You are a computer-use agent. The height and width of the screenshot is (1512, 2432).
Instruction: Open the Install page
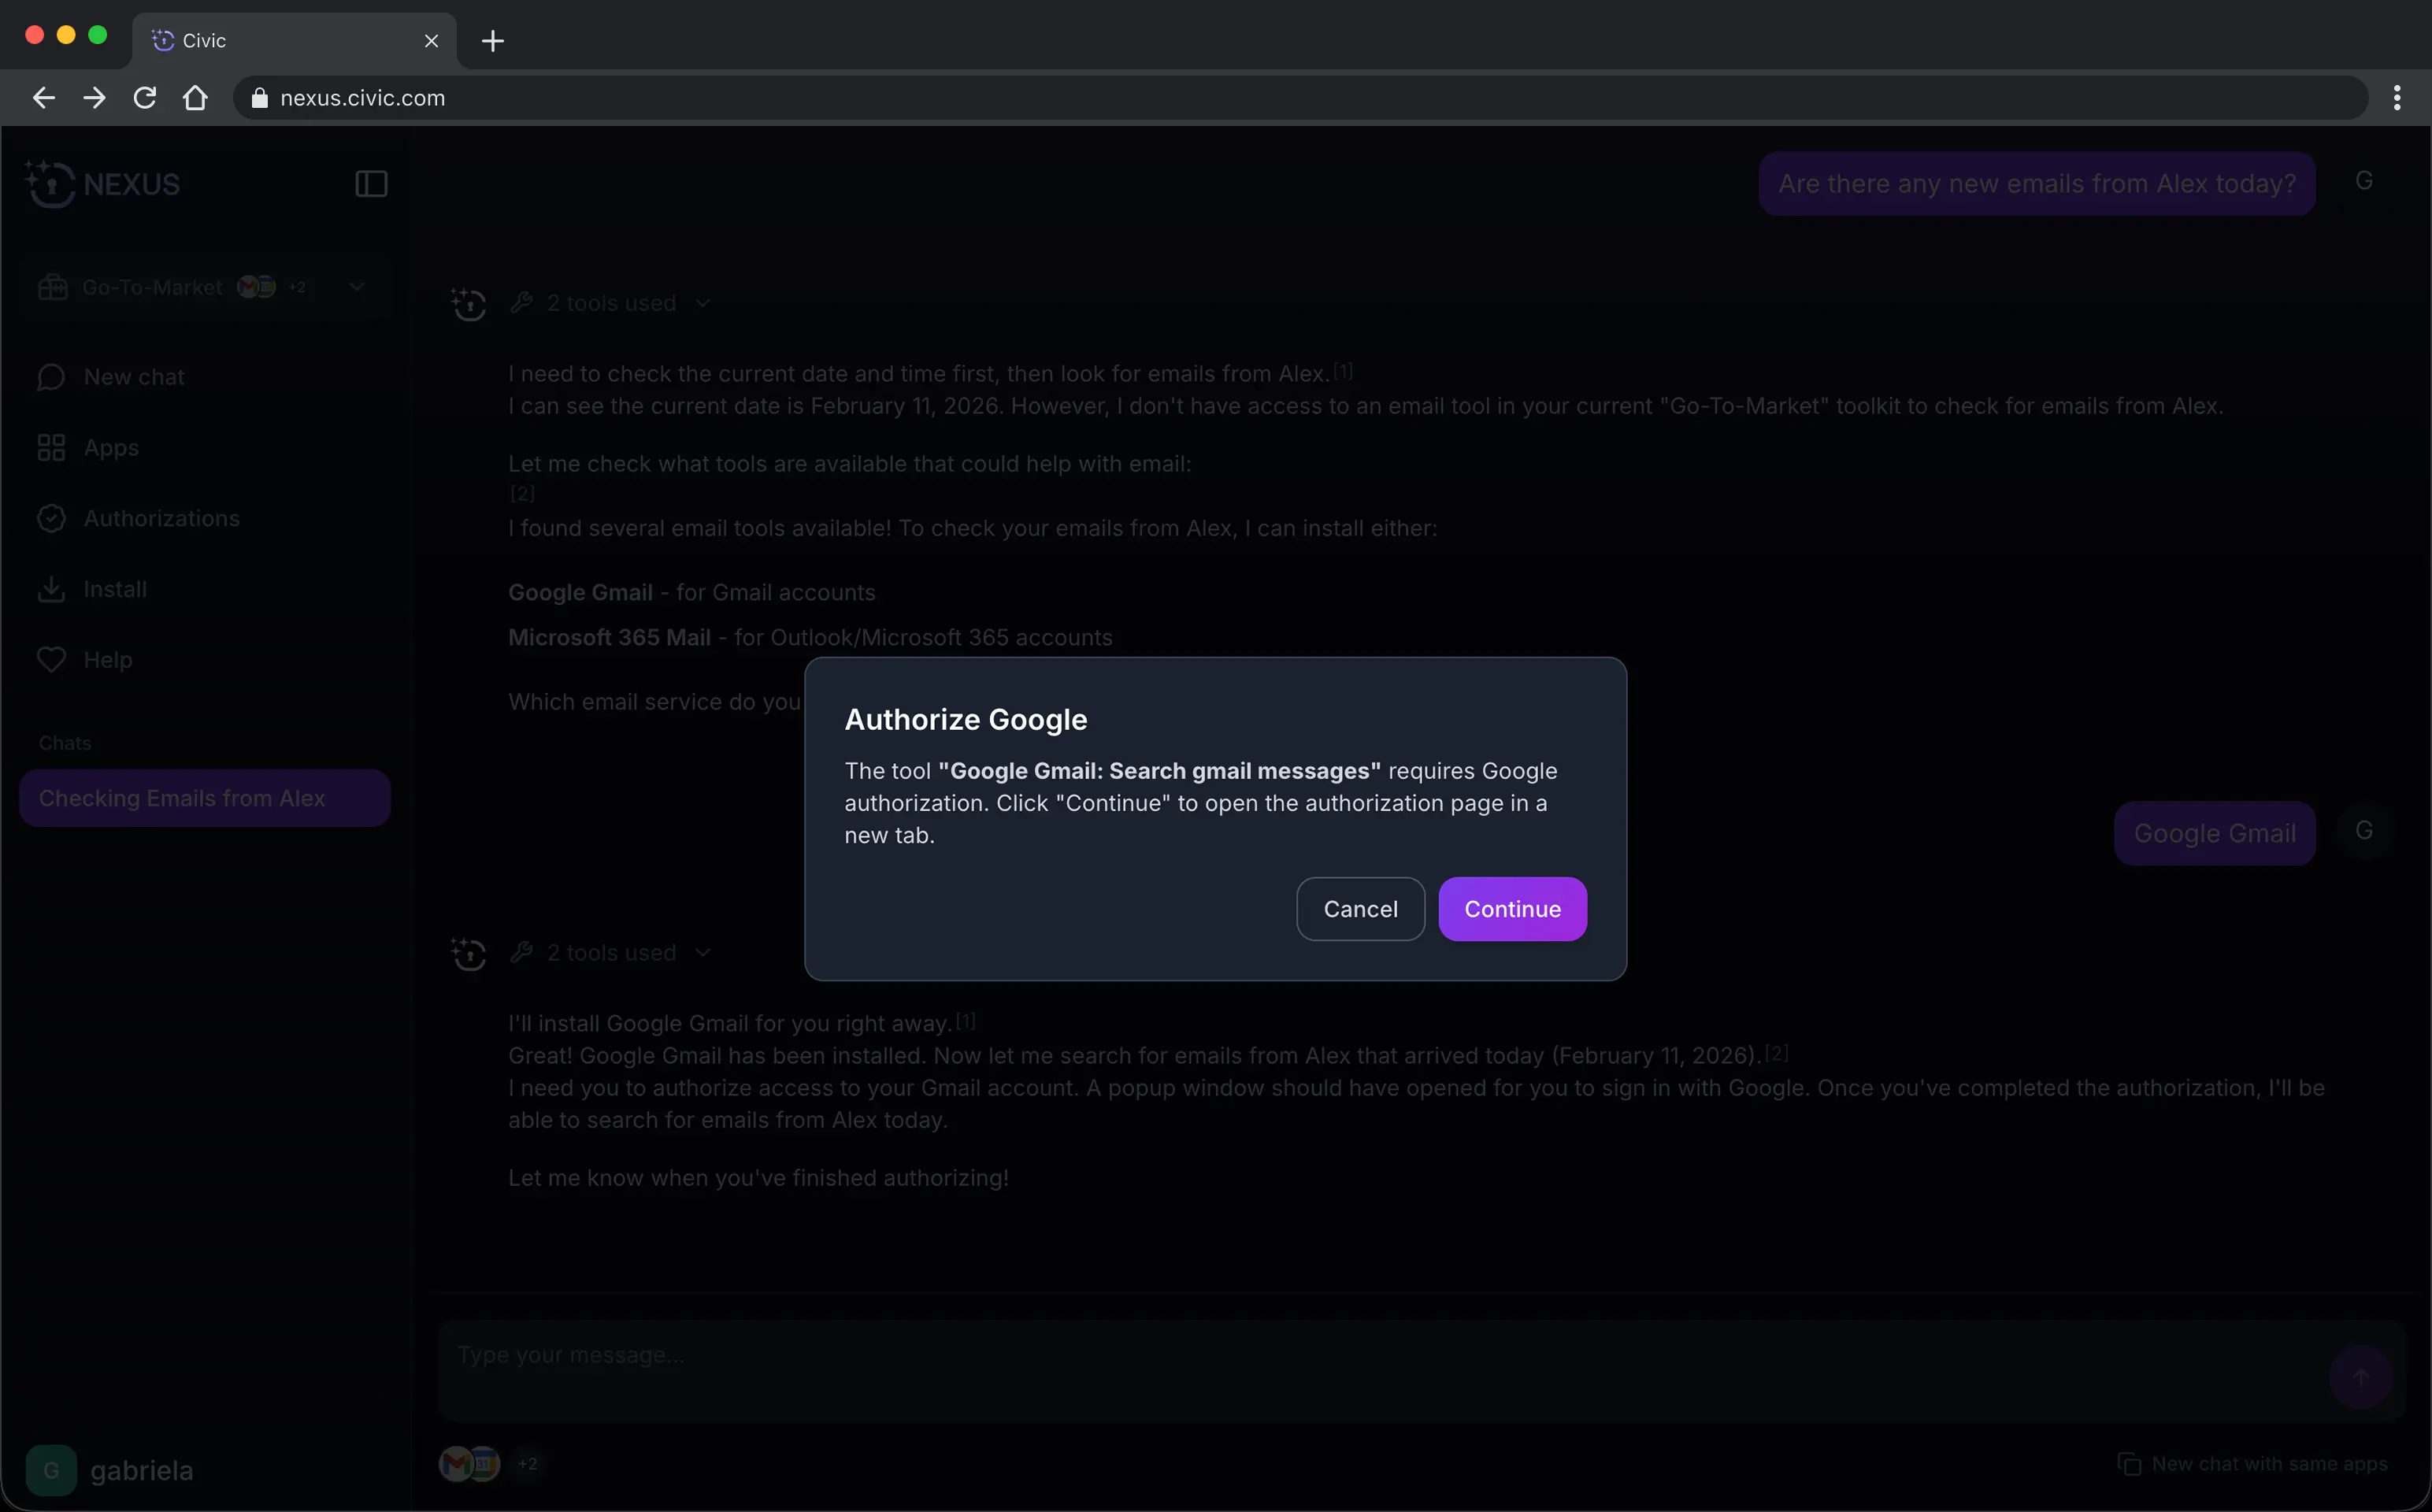[x=114, y=589]
